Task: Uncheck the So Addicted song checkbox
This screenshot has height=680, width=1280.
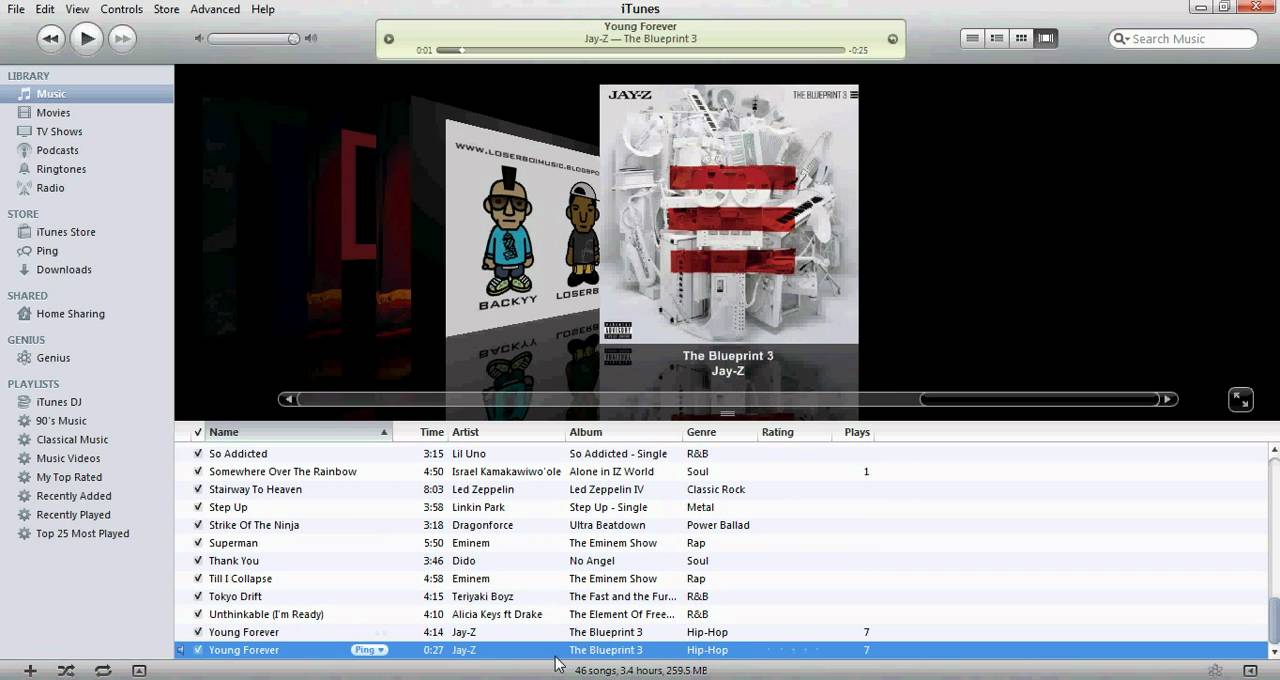Action: tap(198, 454)
